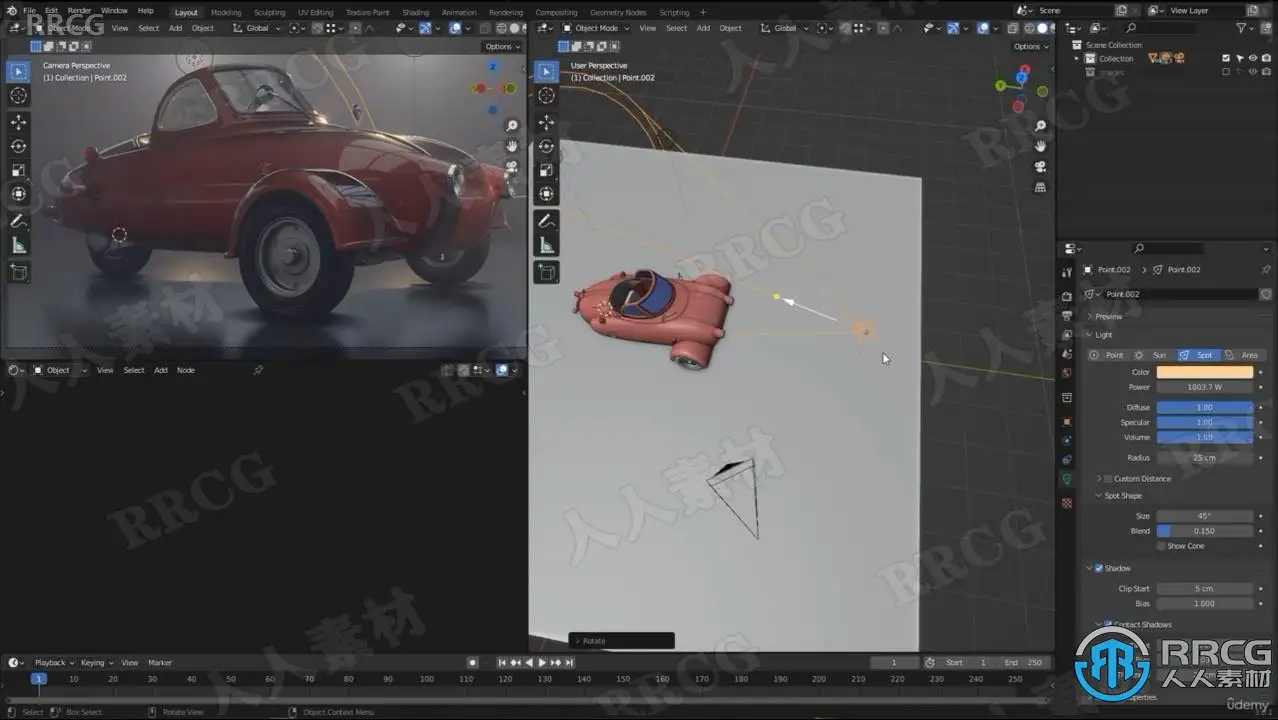Select the Move tool in the right viewport
Image resolution: width=1278 pixels, height=720 pixels.
(x=546, y=122)
